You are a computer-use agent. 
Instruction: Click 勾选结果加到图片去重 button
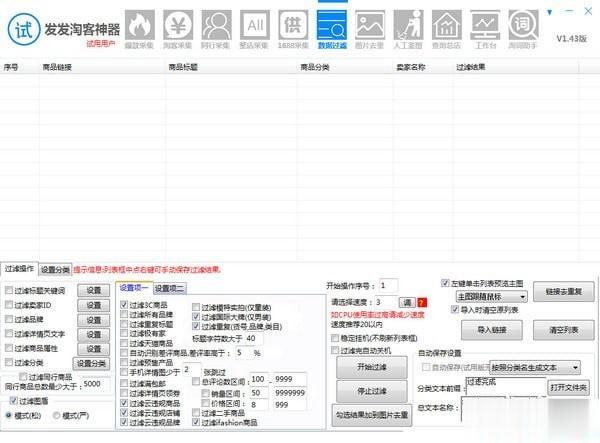pos(372,415)
